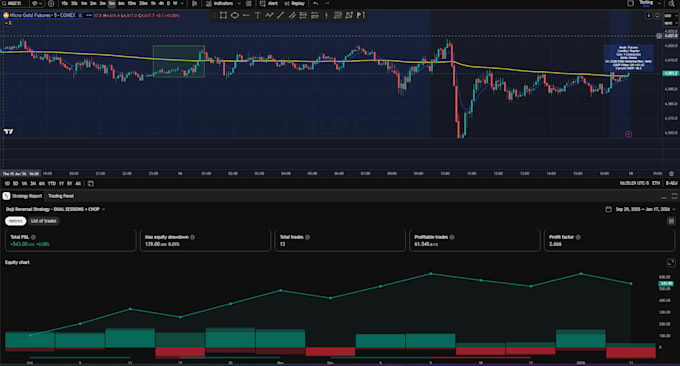Select the 30m timeframe

pos(143,3)
